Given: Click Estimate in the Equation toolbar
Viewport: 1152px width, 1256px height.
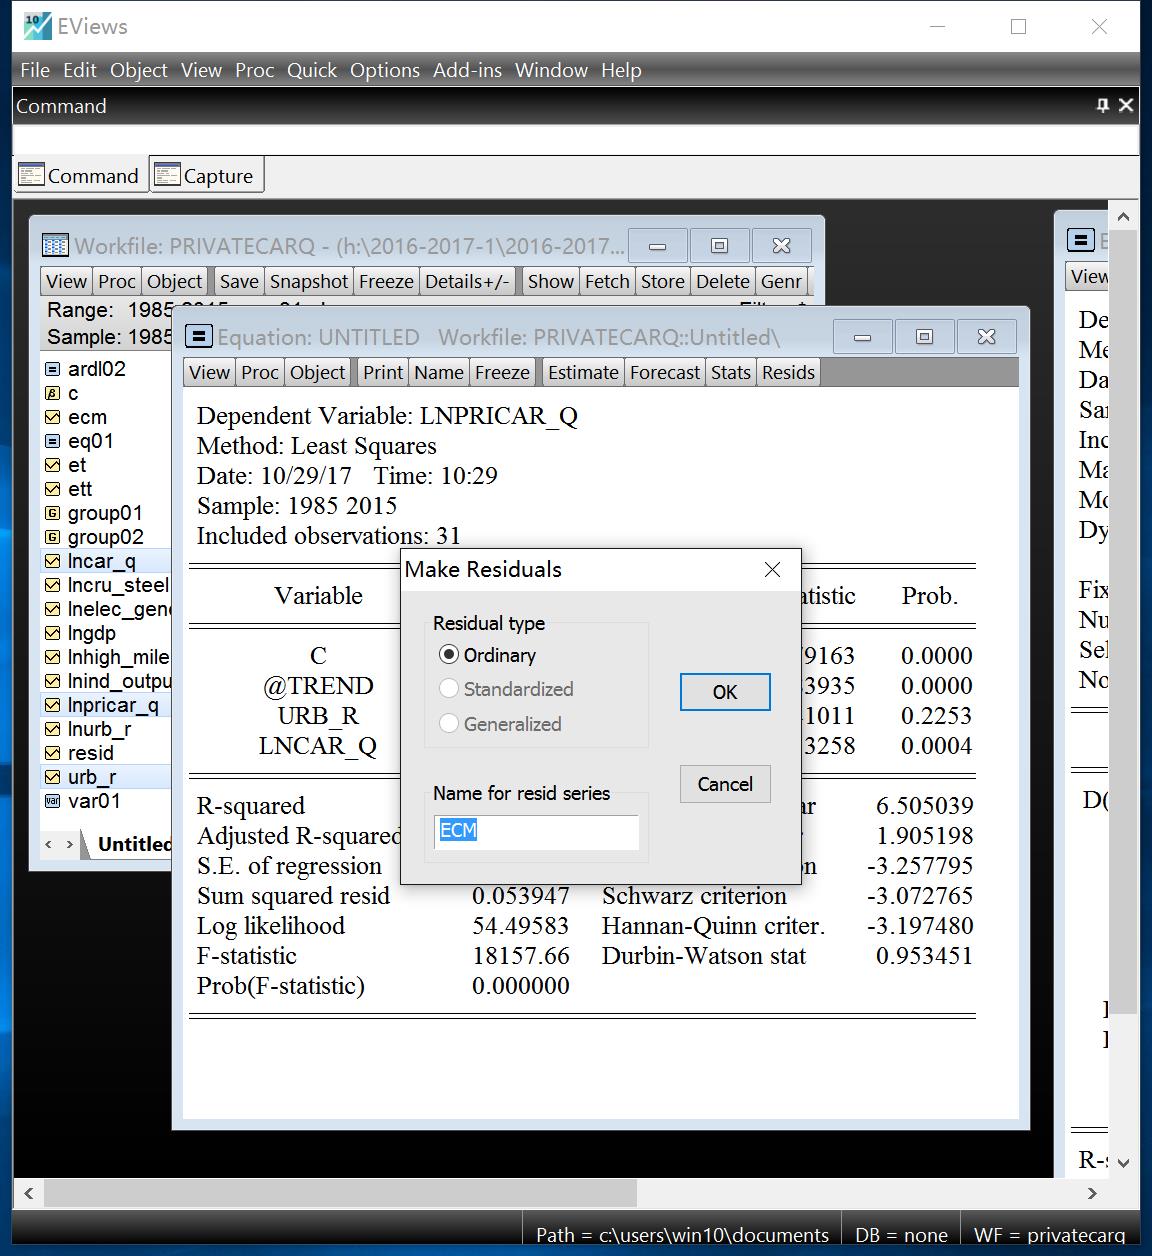Looking at the screenshot, I should click(583, 372).
